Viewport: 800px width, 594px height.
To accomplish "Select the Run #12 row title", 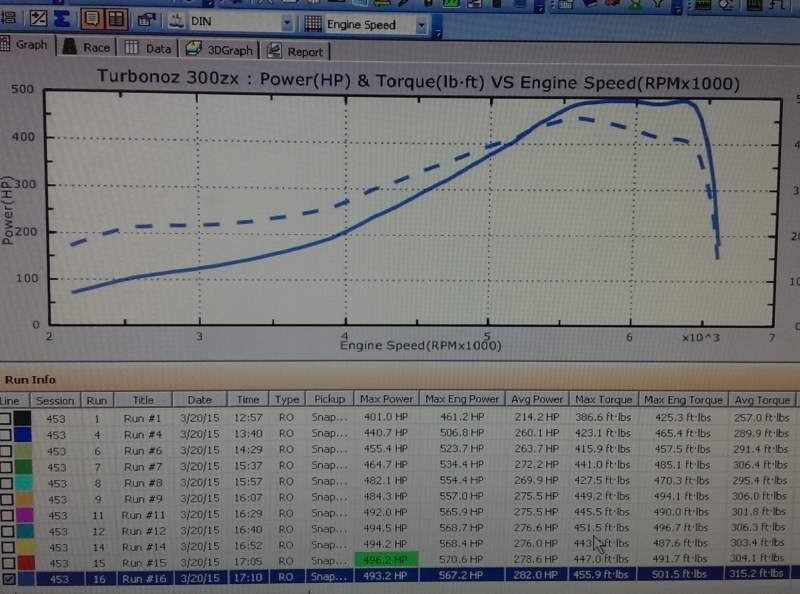I will [x=143, y=529].
